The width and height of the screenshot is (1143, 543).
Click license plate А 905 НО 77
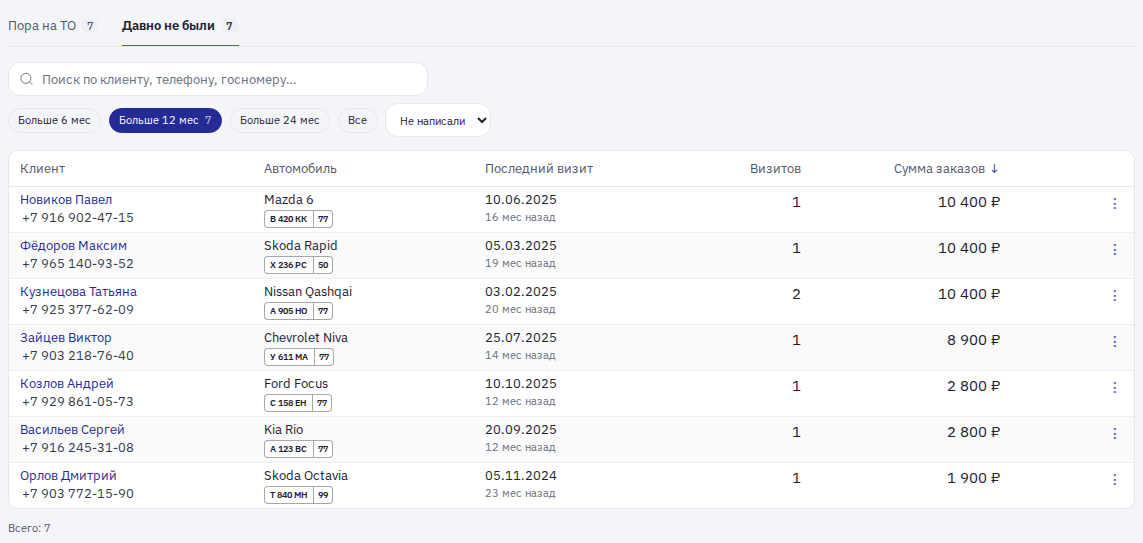tap(299, 310)
